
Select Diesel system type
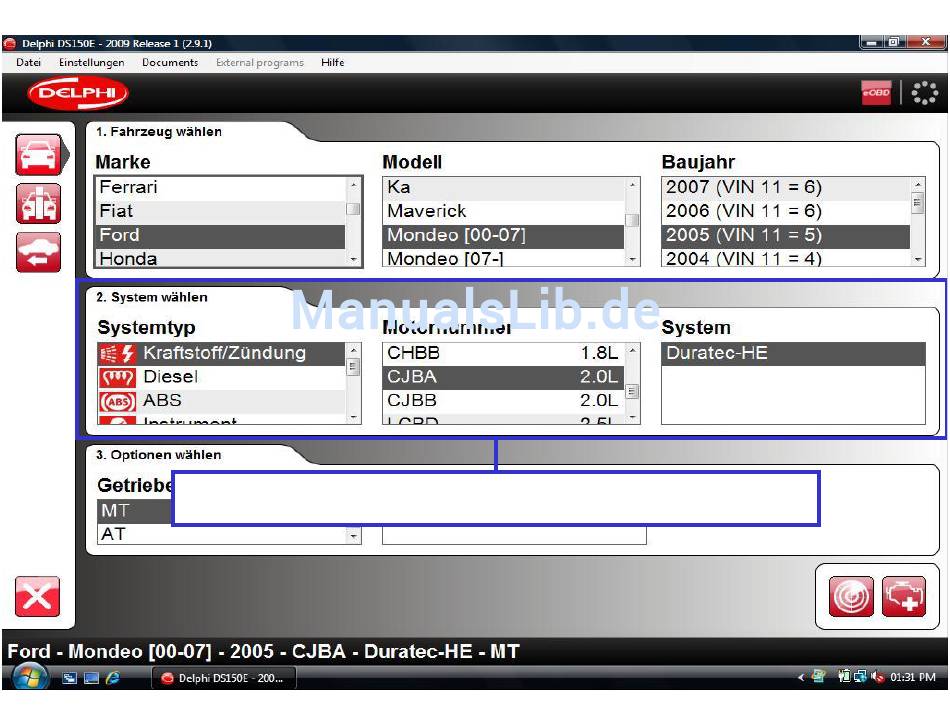click(170, 377)
